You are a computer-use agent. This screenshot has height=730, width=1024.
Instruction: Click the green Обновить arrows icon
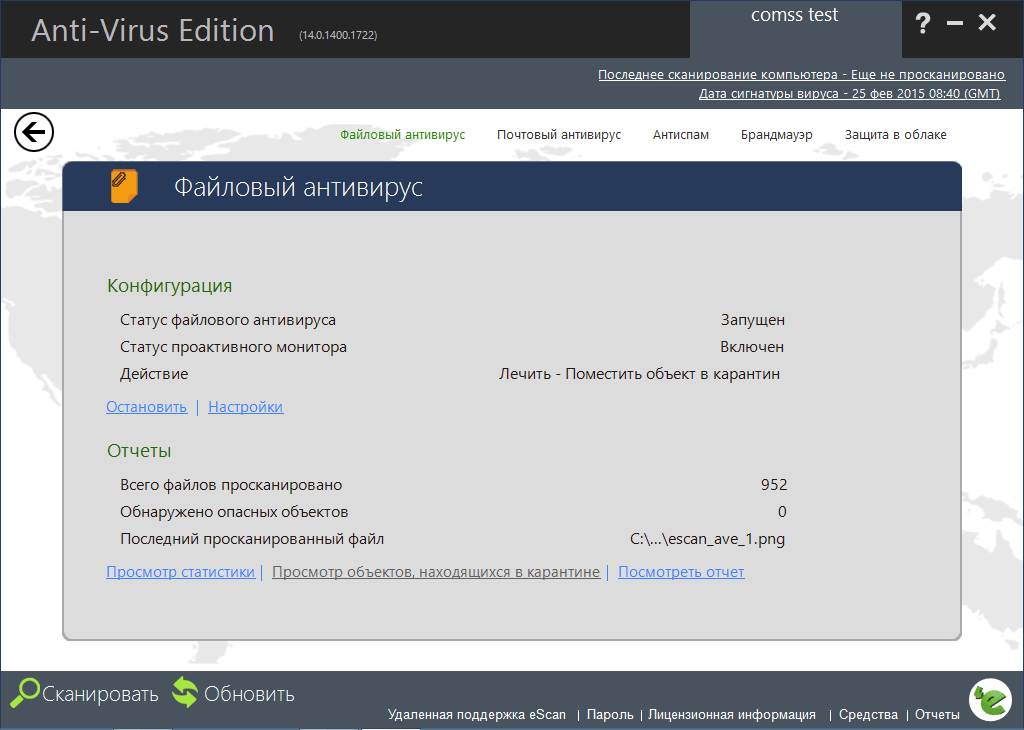point(184,691)
